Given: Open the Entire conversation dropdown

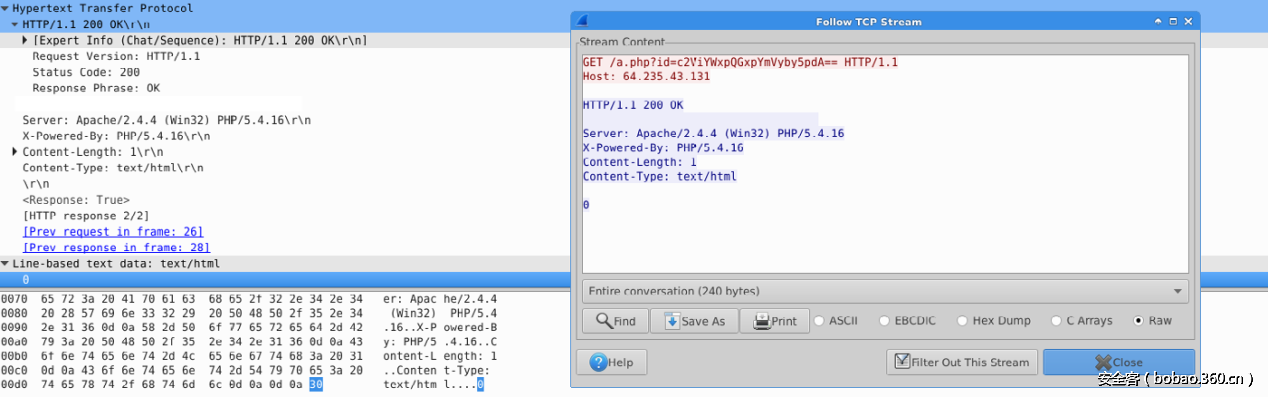Looking at the screenshot, I should point(884,291).
